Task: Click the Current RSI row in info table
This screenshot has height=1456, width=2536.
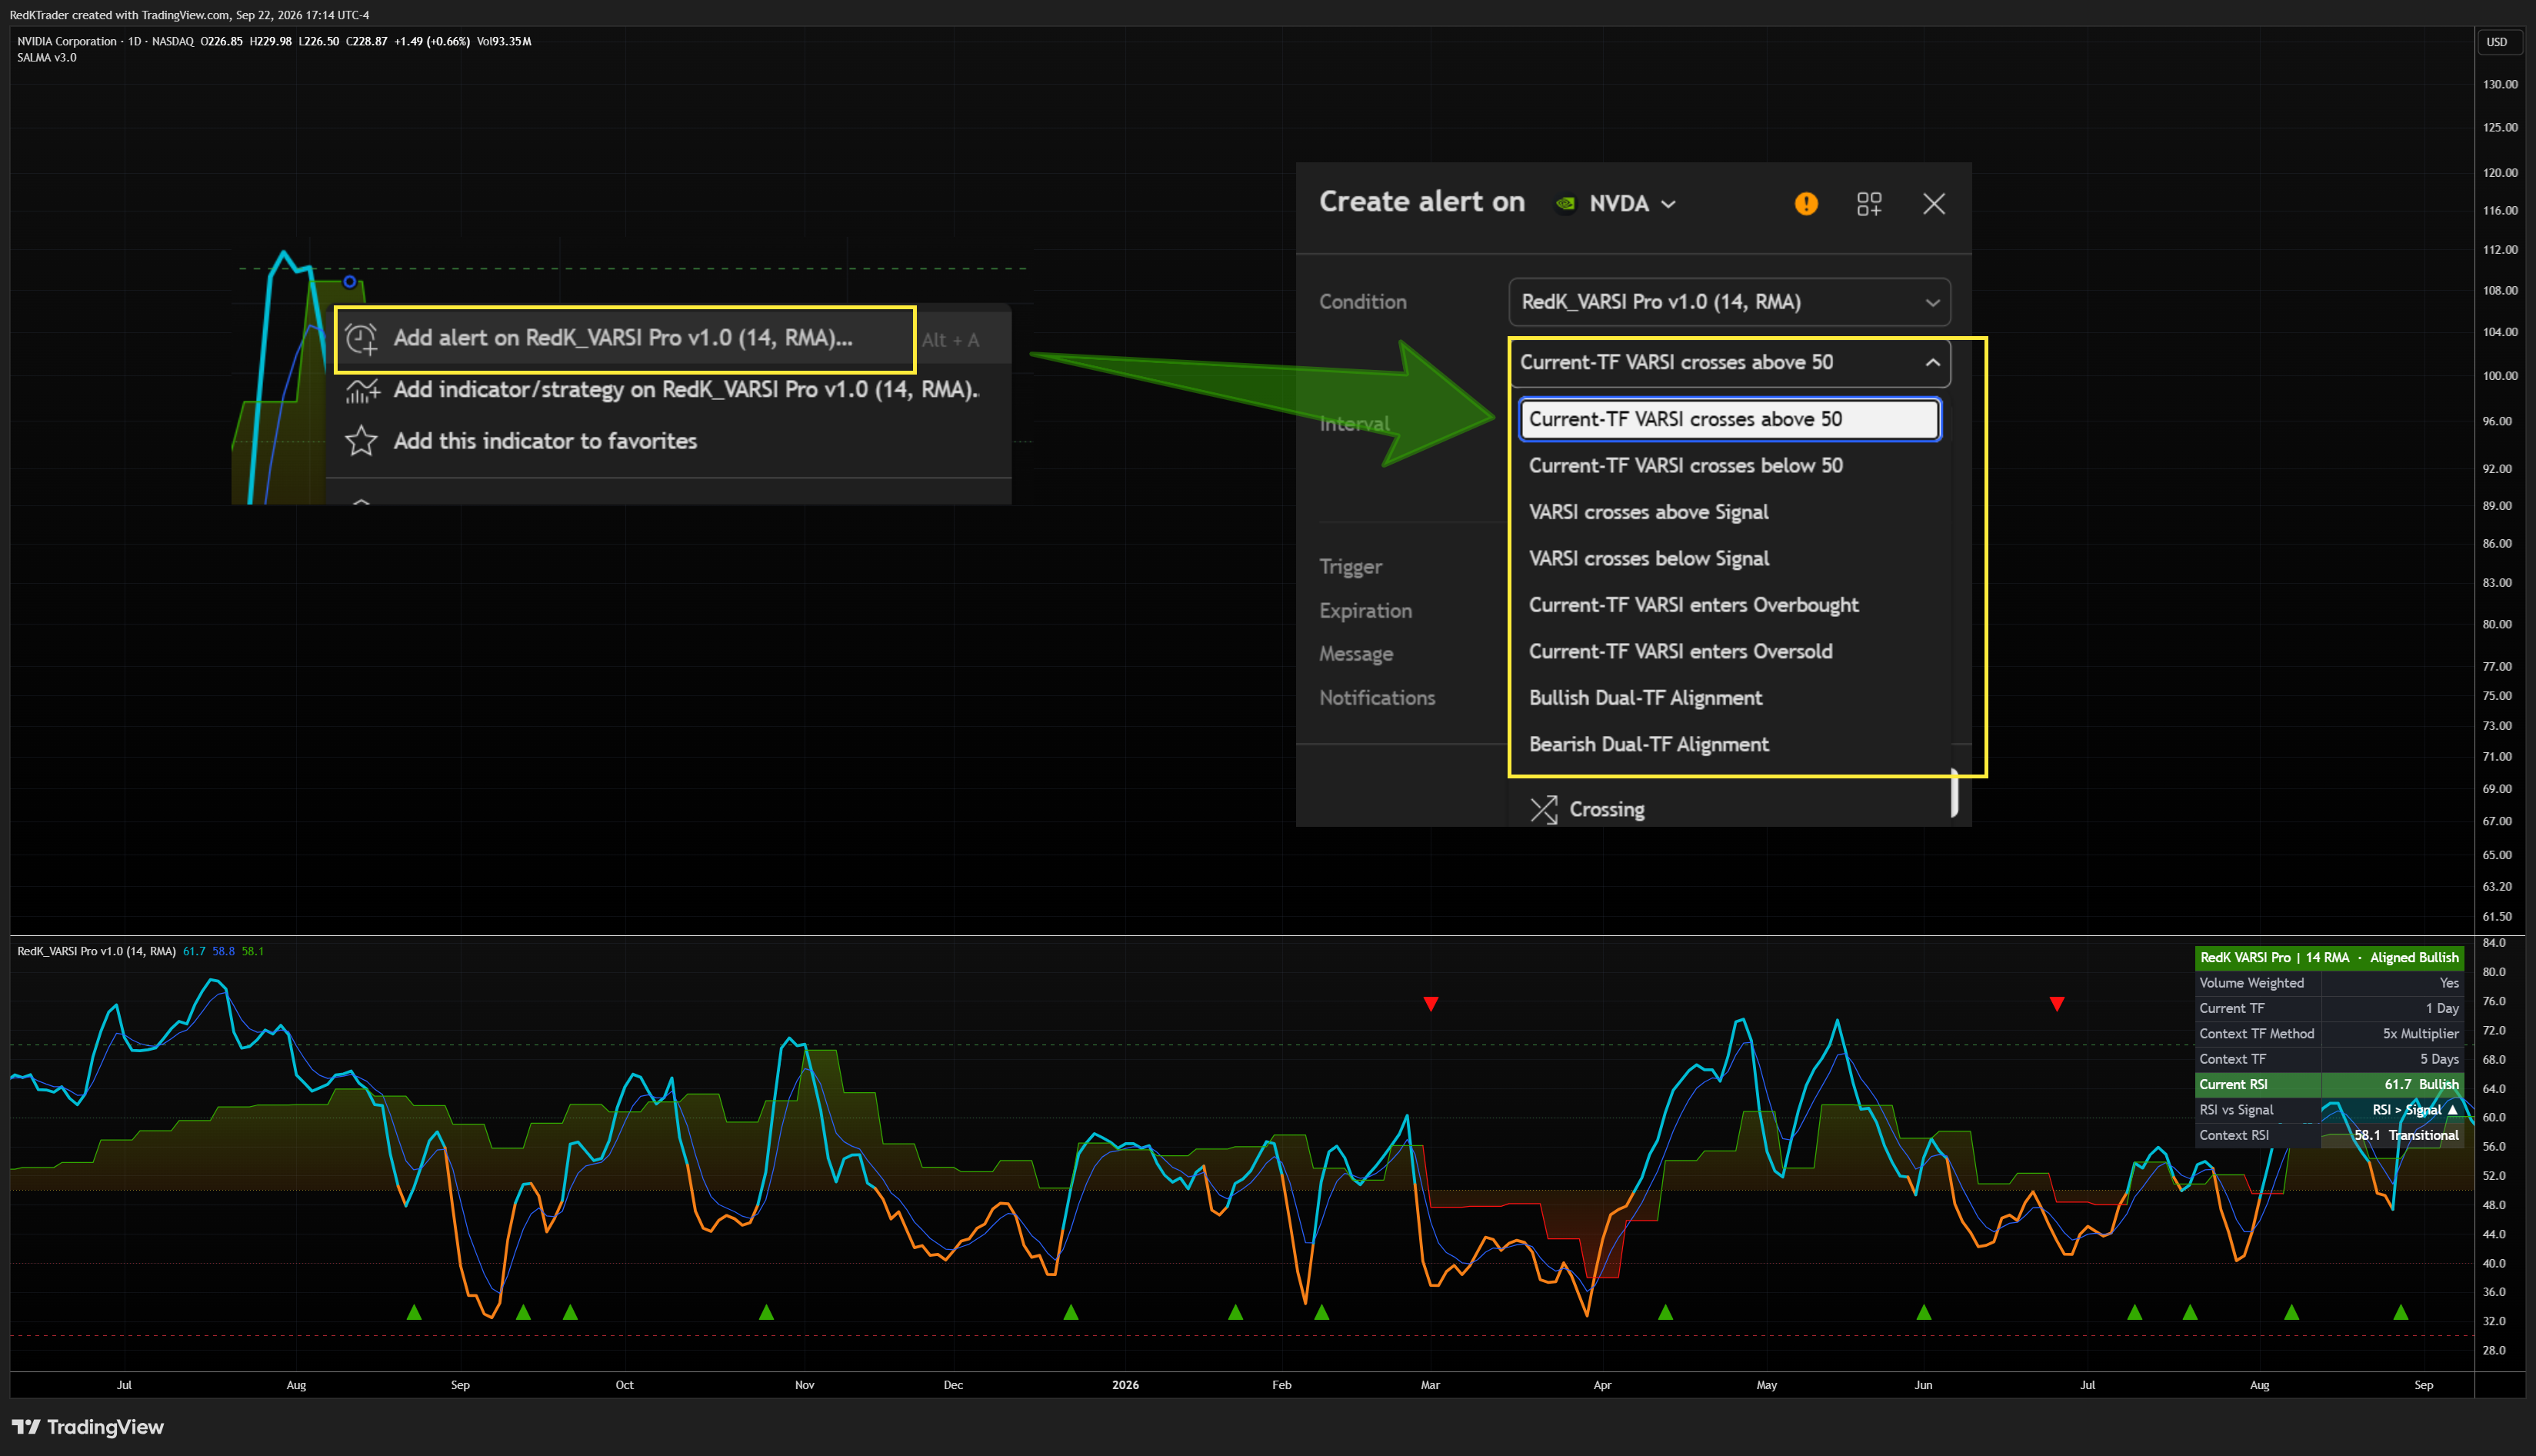Action: 2329,1085
